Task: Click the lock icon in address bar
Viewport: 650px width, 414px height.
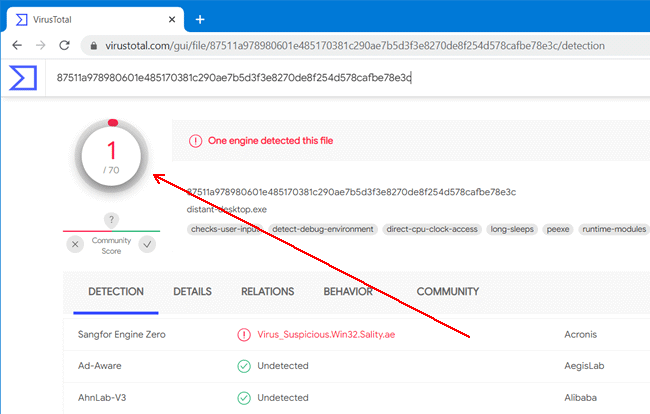Action: [93, 46]
